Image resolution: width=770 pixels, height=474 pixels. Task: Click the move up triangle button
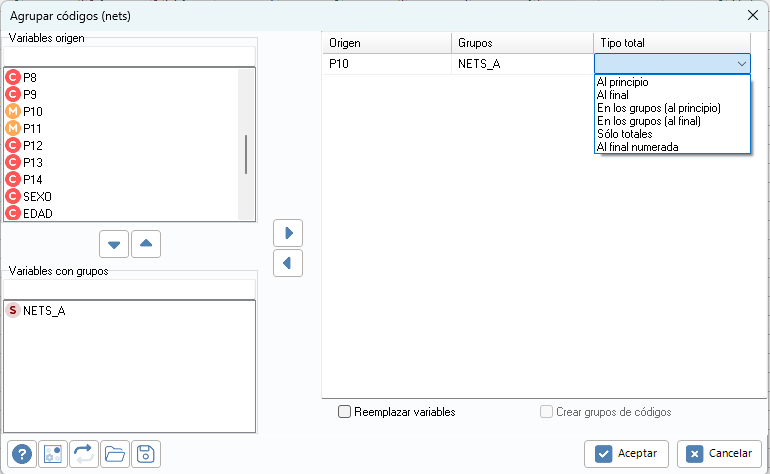(x=146, y=244)
